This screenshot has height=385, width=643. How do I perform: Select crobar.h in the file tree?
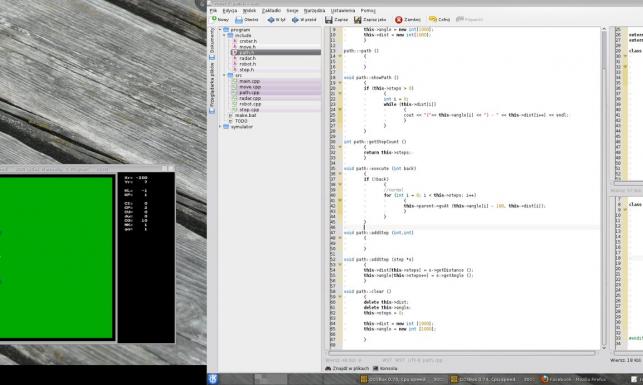(248, 41)
